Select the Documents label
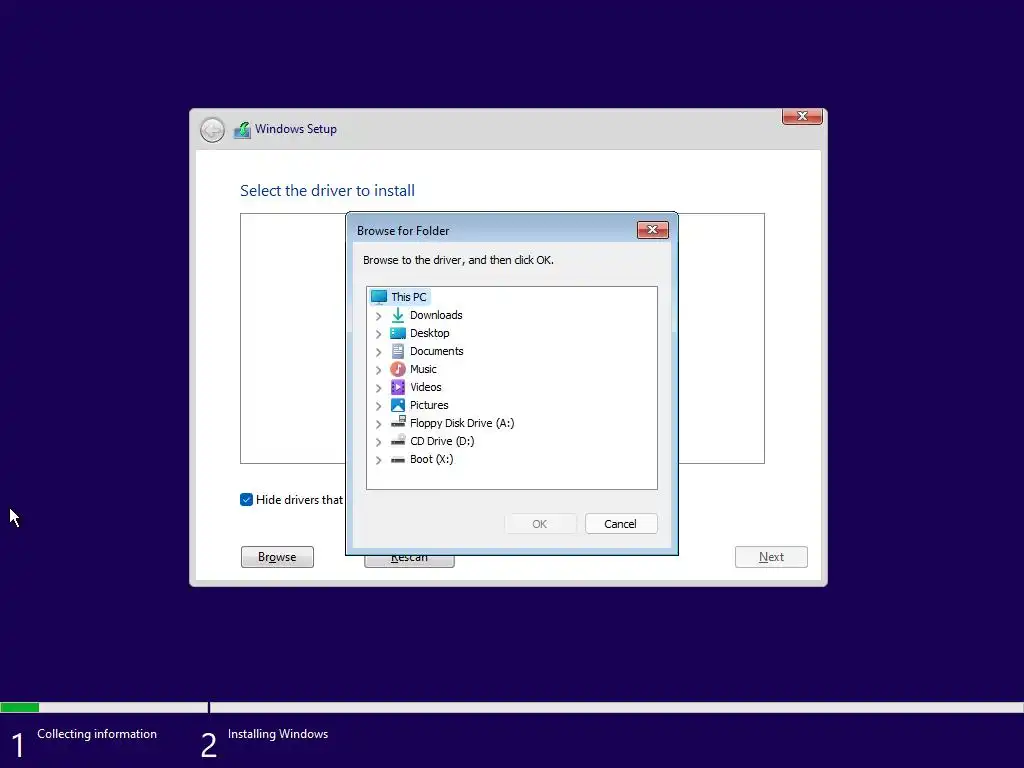1024x768 pixels. pos(436,351)
